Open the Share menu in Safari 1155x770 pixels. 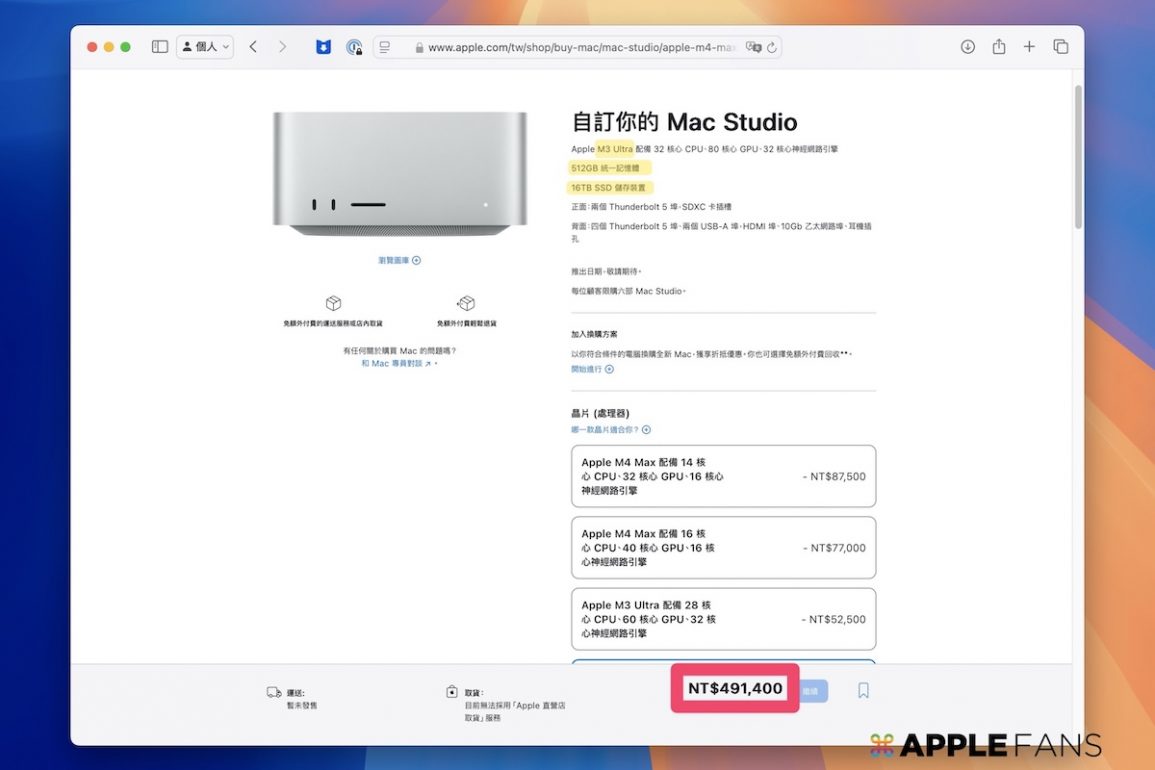pyautogui.click(x=998, y=47)
